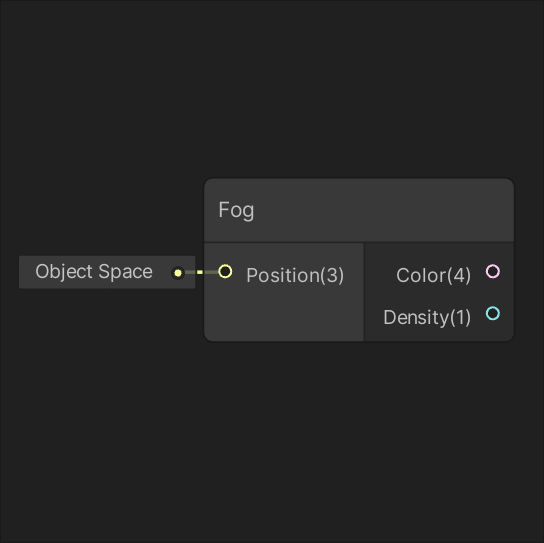Open the Object Space dropdown
This screenshot has height=543, width=544.
[107, 272]
